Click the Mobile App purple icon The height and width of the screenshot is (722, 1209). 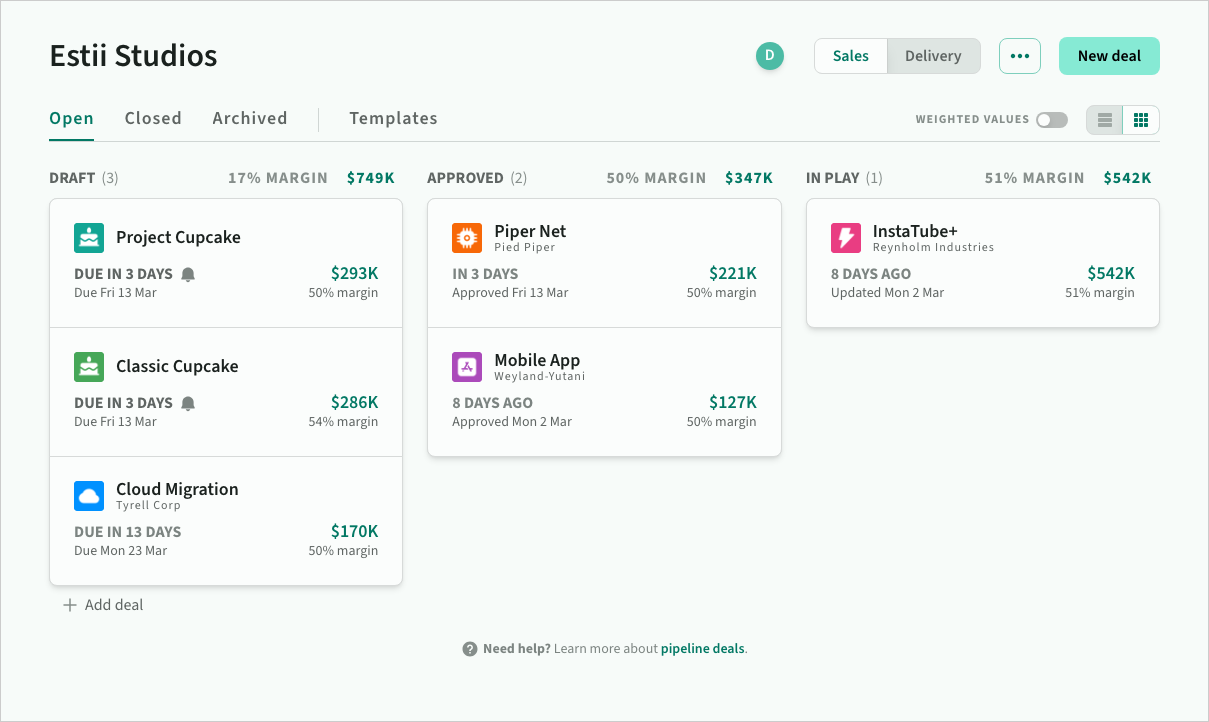pyautogui.click(x=467, y=367)
